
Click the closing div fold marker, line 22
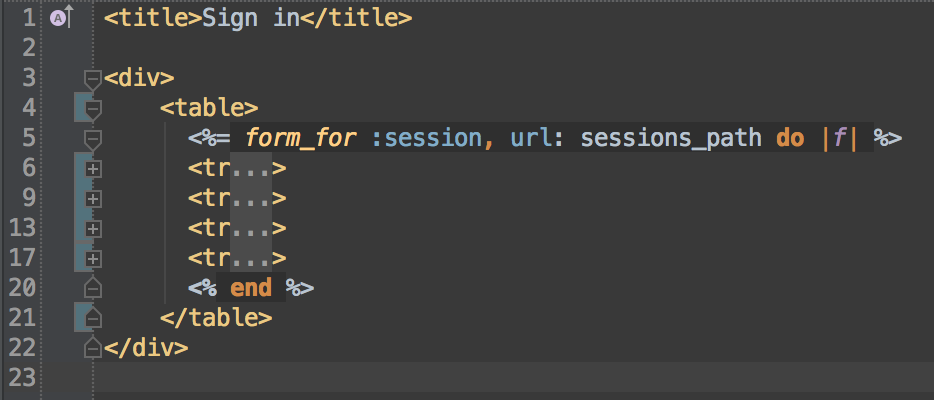click(x=93, y=348)
